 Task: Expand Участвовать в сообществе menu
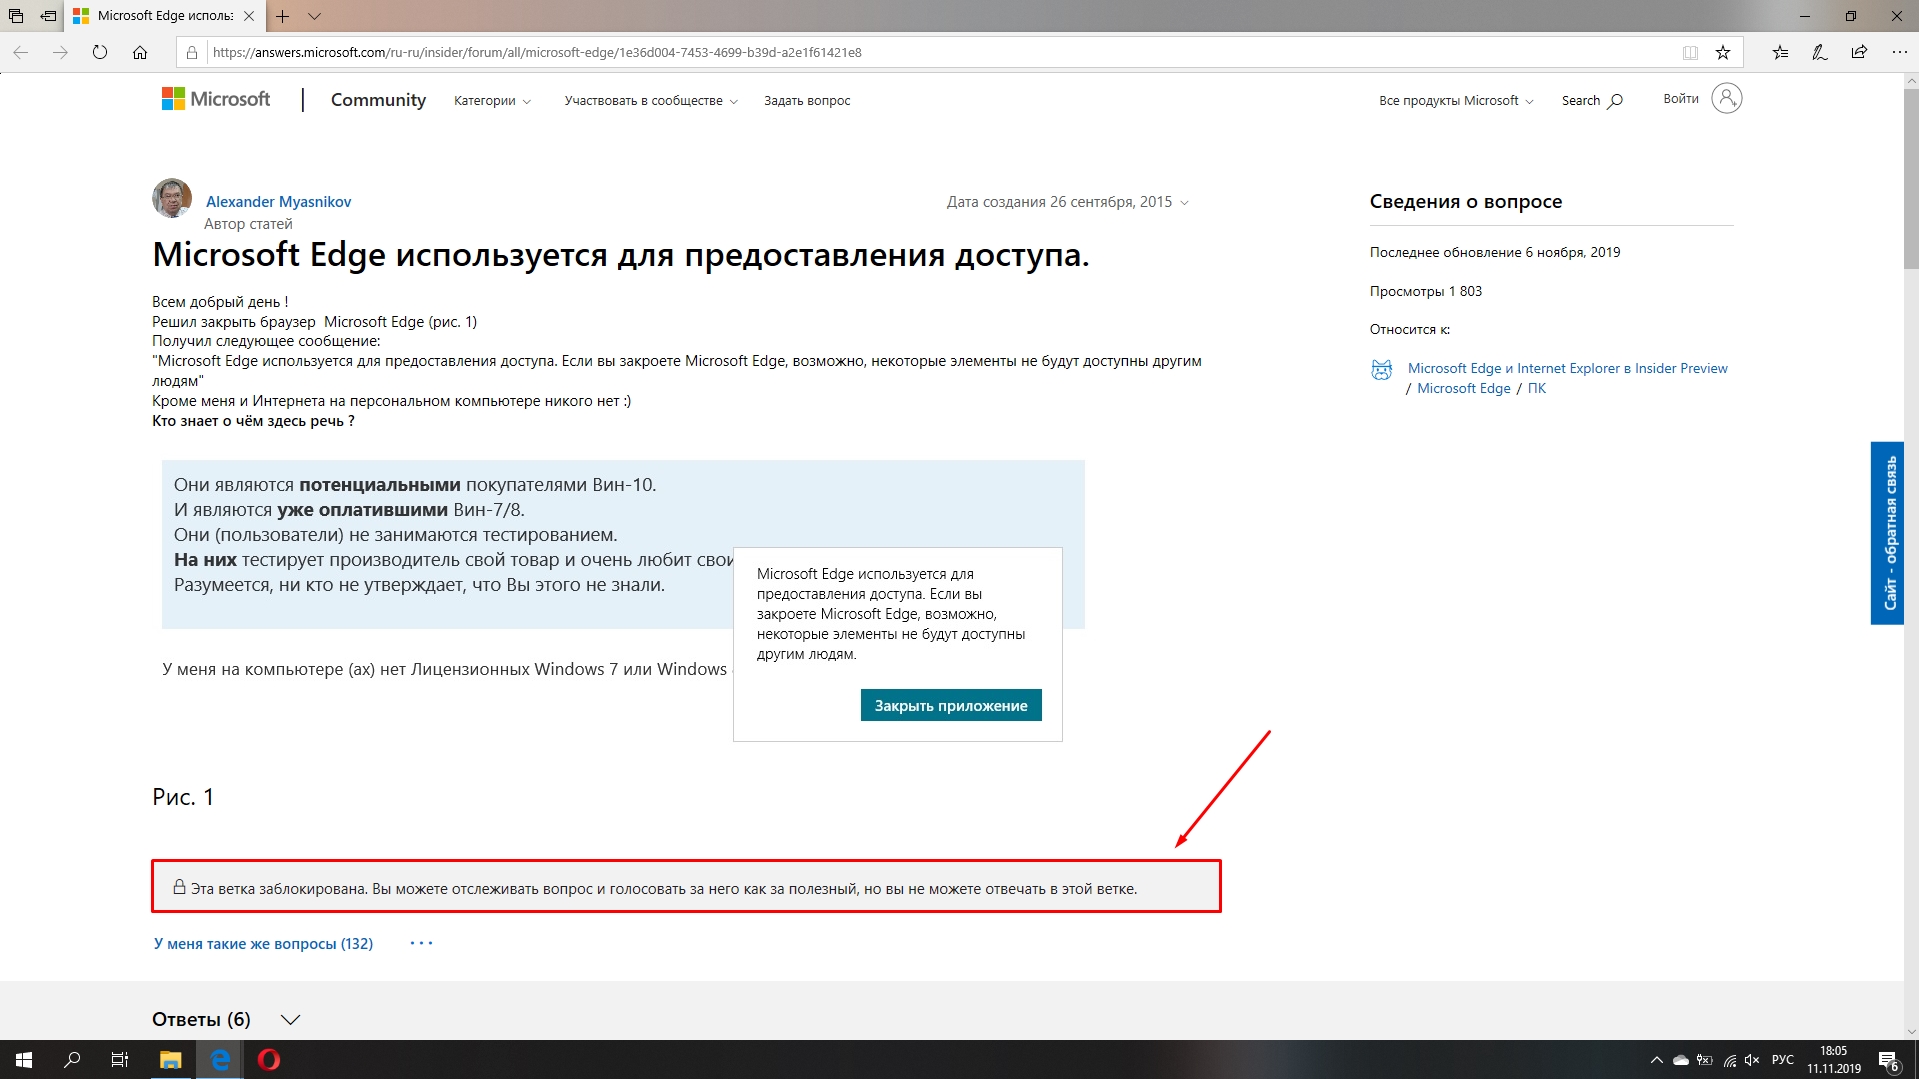click(650, 101)
